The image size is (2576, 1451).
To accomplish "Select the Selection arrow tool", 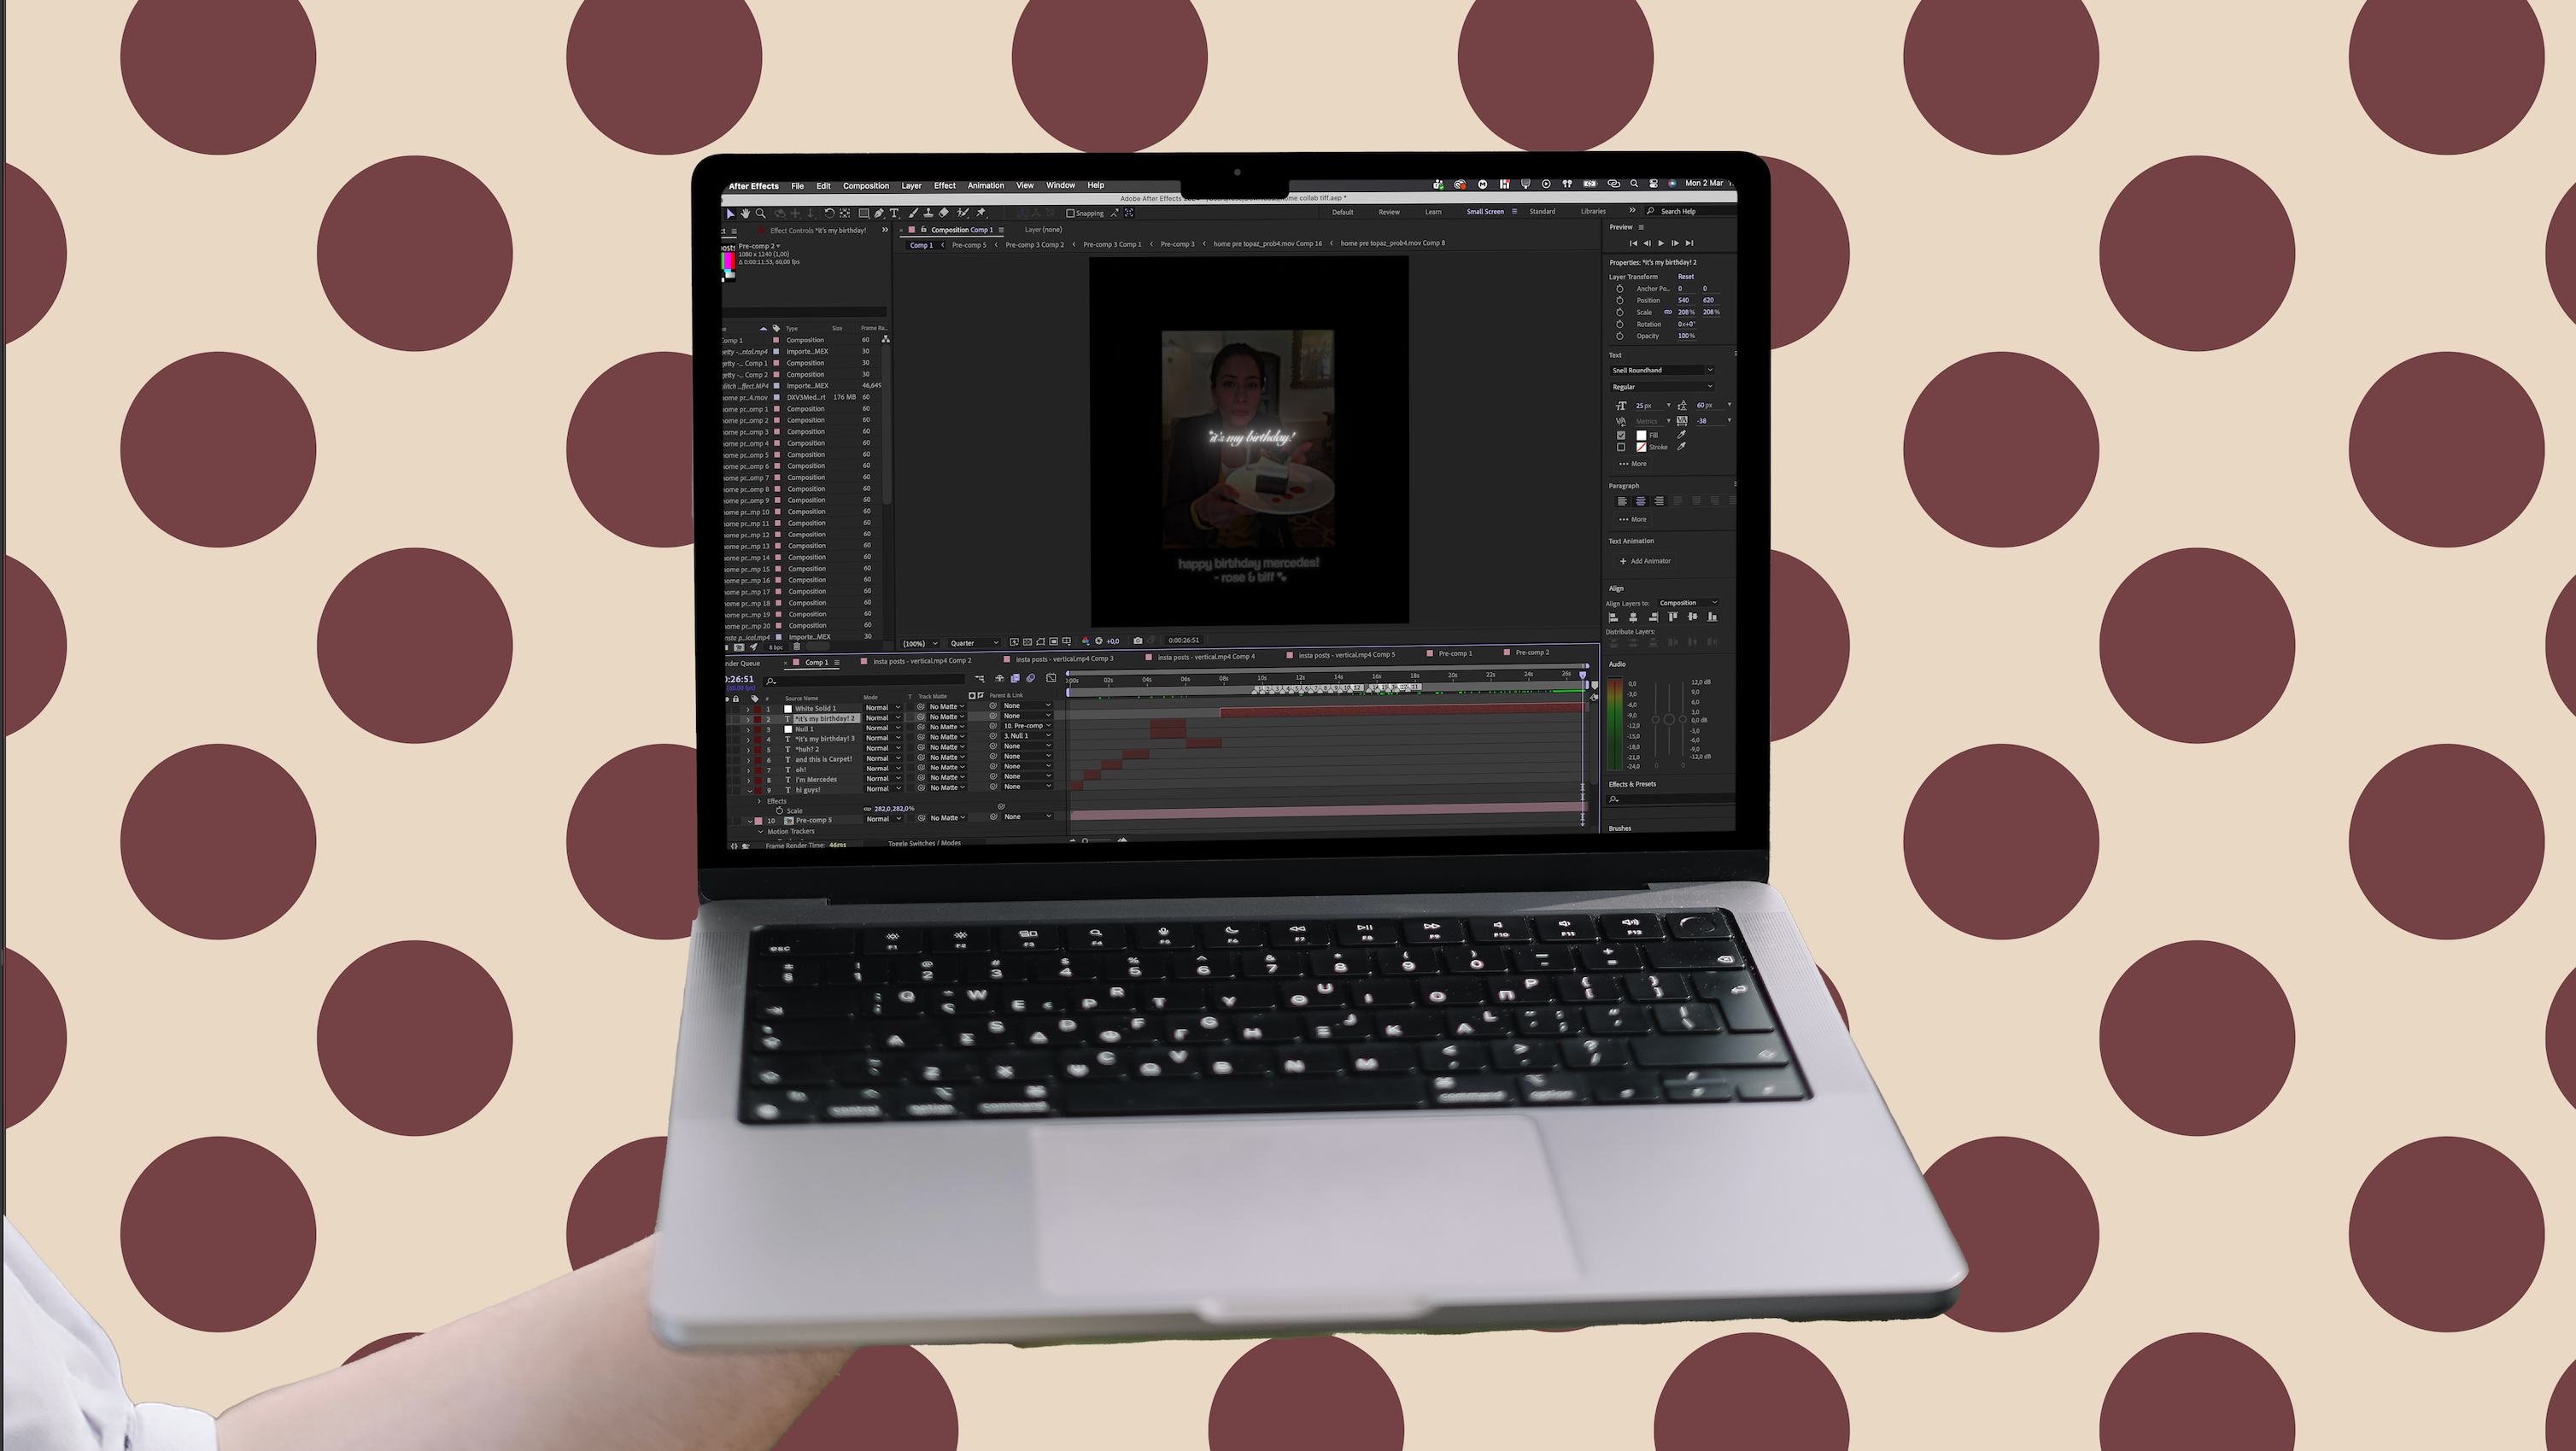I will [731, 213].
